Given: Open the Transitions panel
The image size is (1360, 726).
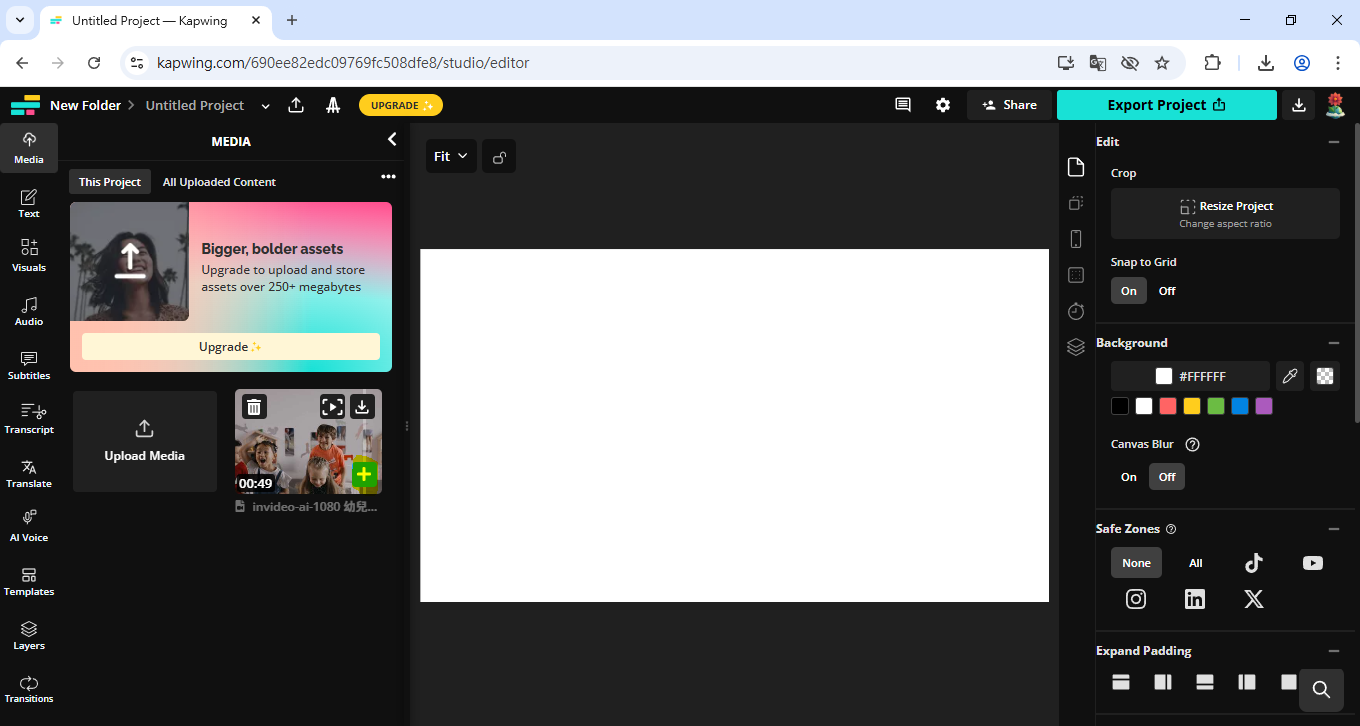Looking at the screenshot, I should pos(29,688).
